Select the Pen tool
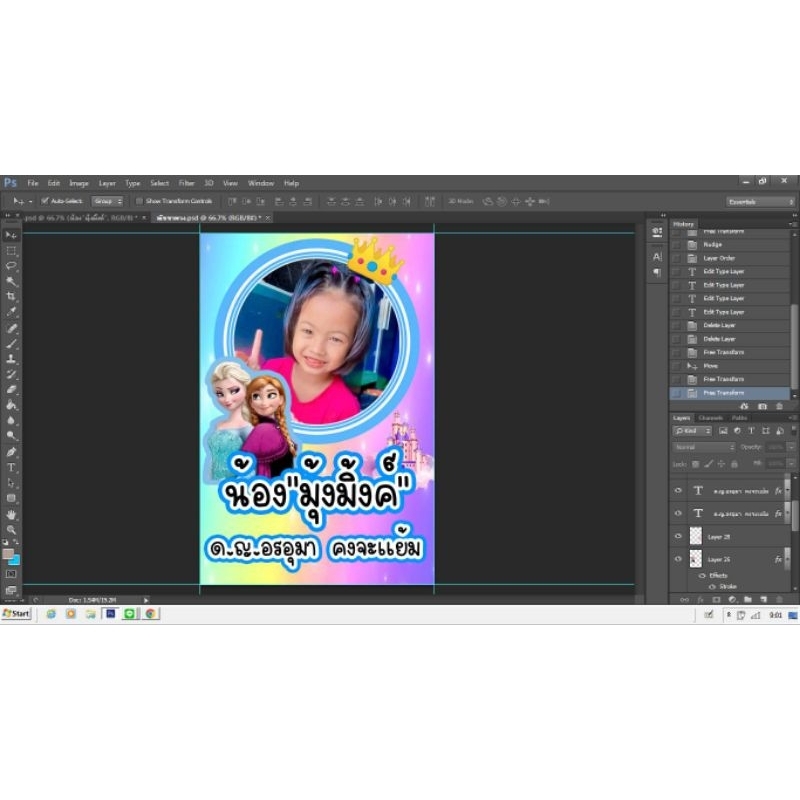 [11, 452]
